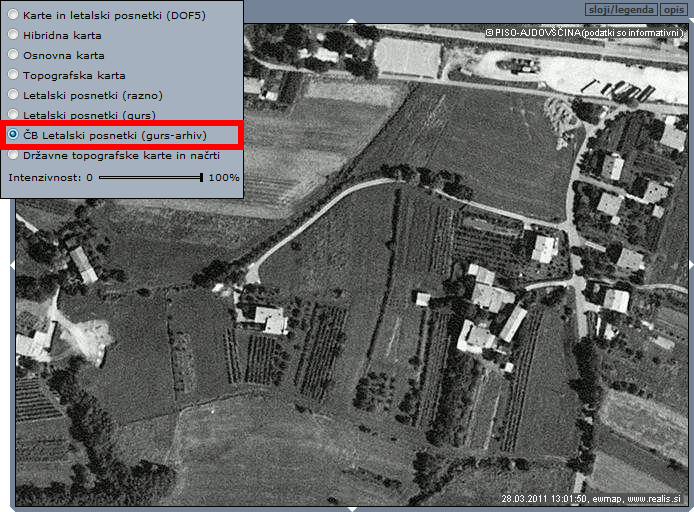Pan the map left with the left-edge arrow
The image size is (694, 512).
pyautogui.click(x=12, y=264)
